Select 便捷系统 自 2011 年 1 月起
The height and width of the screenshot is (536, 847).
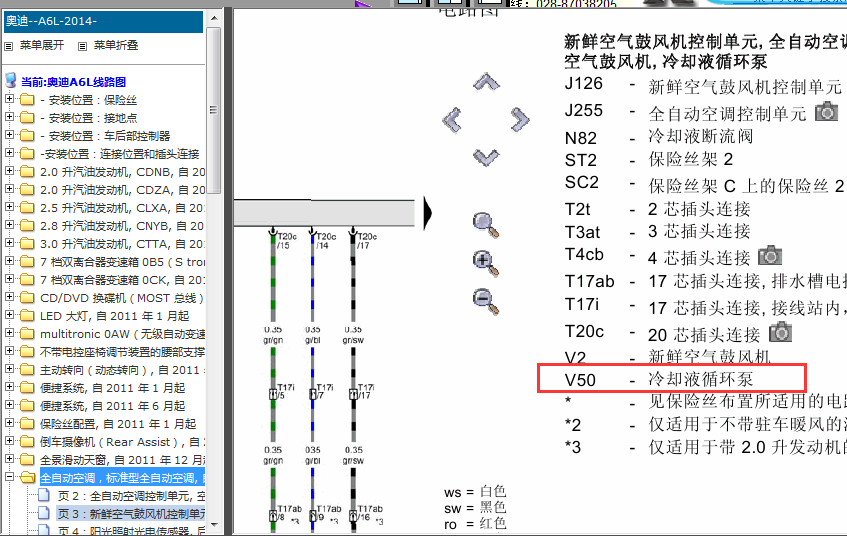coord(112,388)
